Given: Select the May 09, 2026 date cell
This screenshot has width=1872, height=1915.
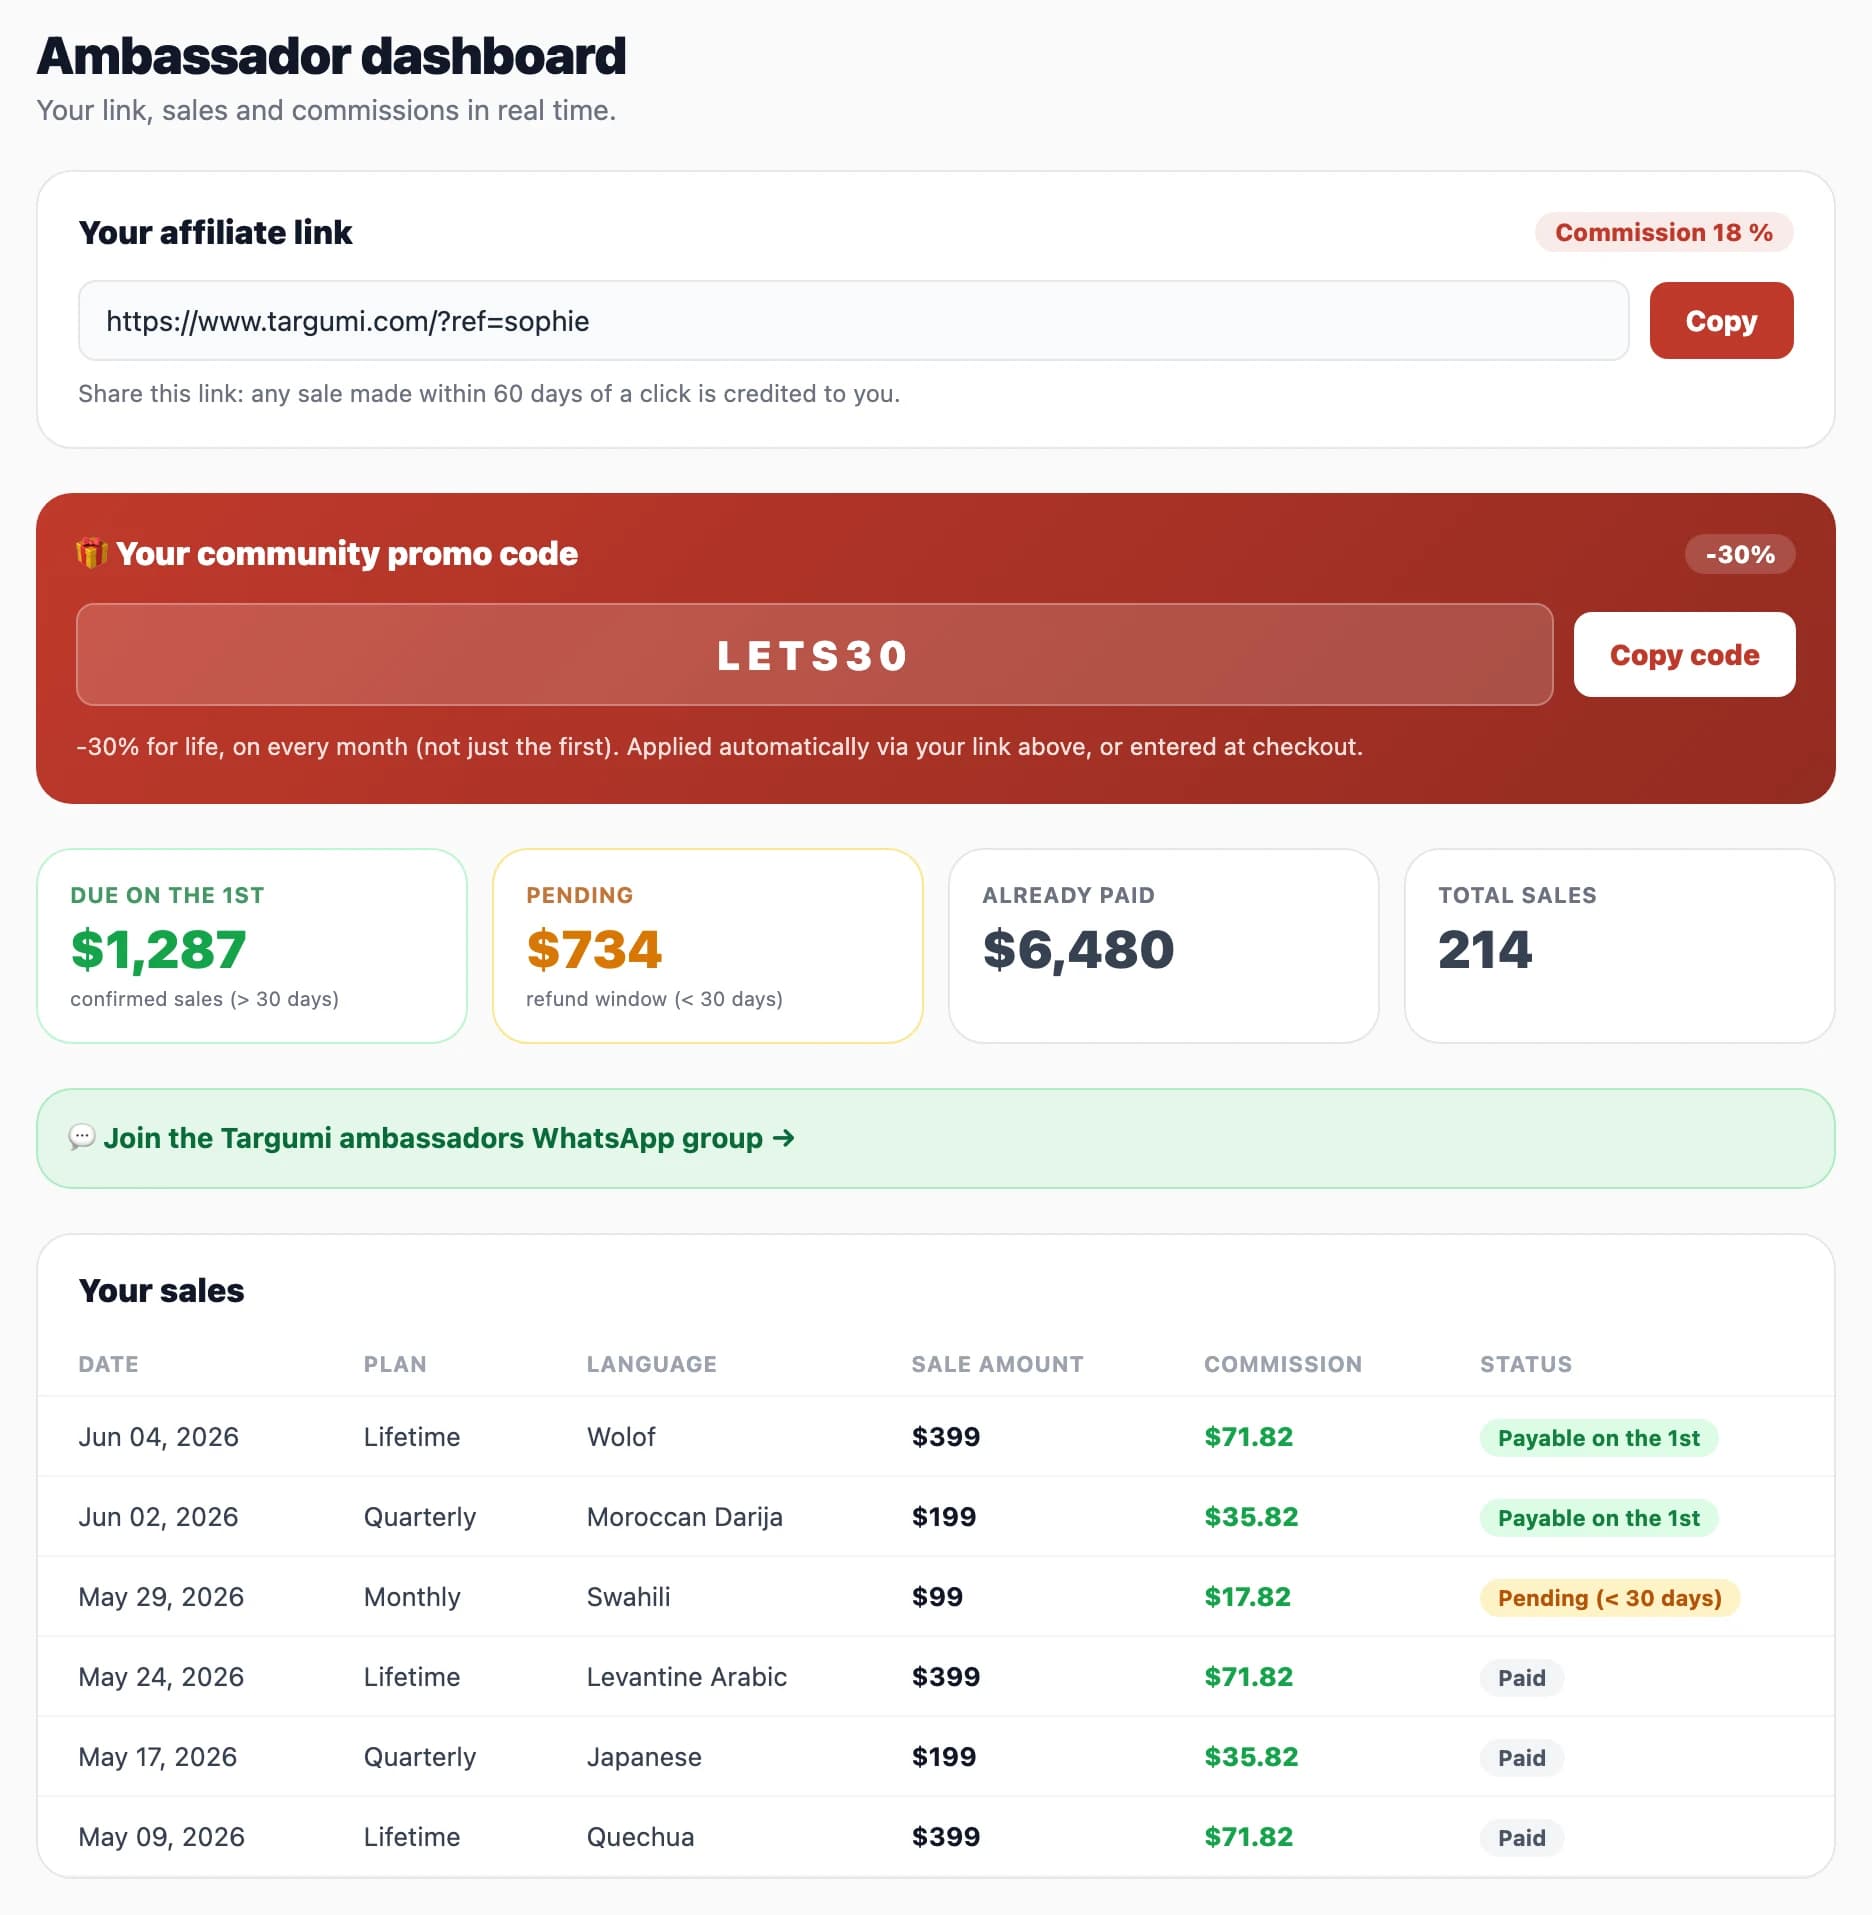Looking at the screenshot, I should (x=161, y=1837).
